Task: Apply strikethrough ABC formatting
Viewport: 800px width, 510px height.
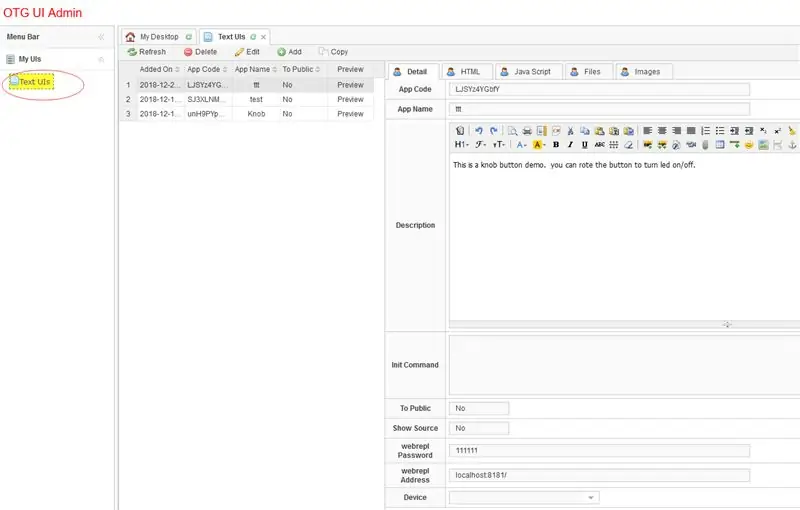Action: (x=599, y=145)
